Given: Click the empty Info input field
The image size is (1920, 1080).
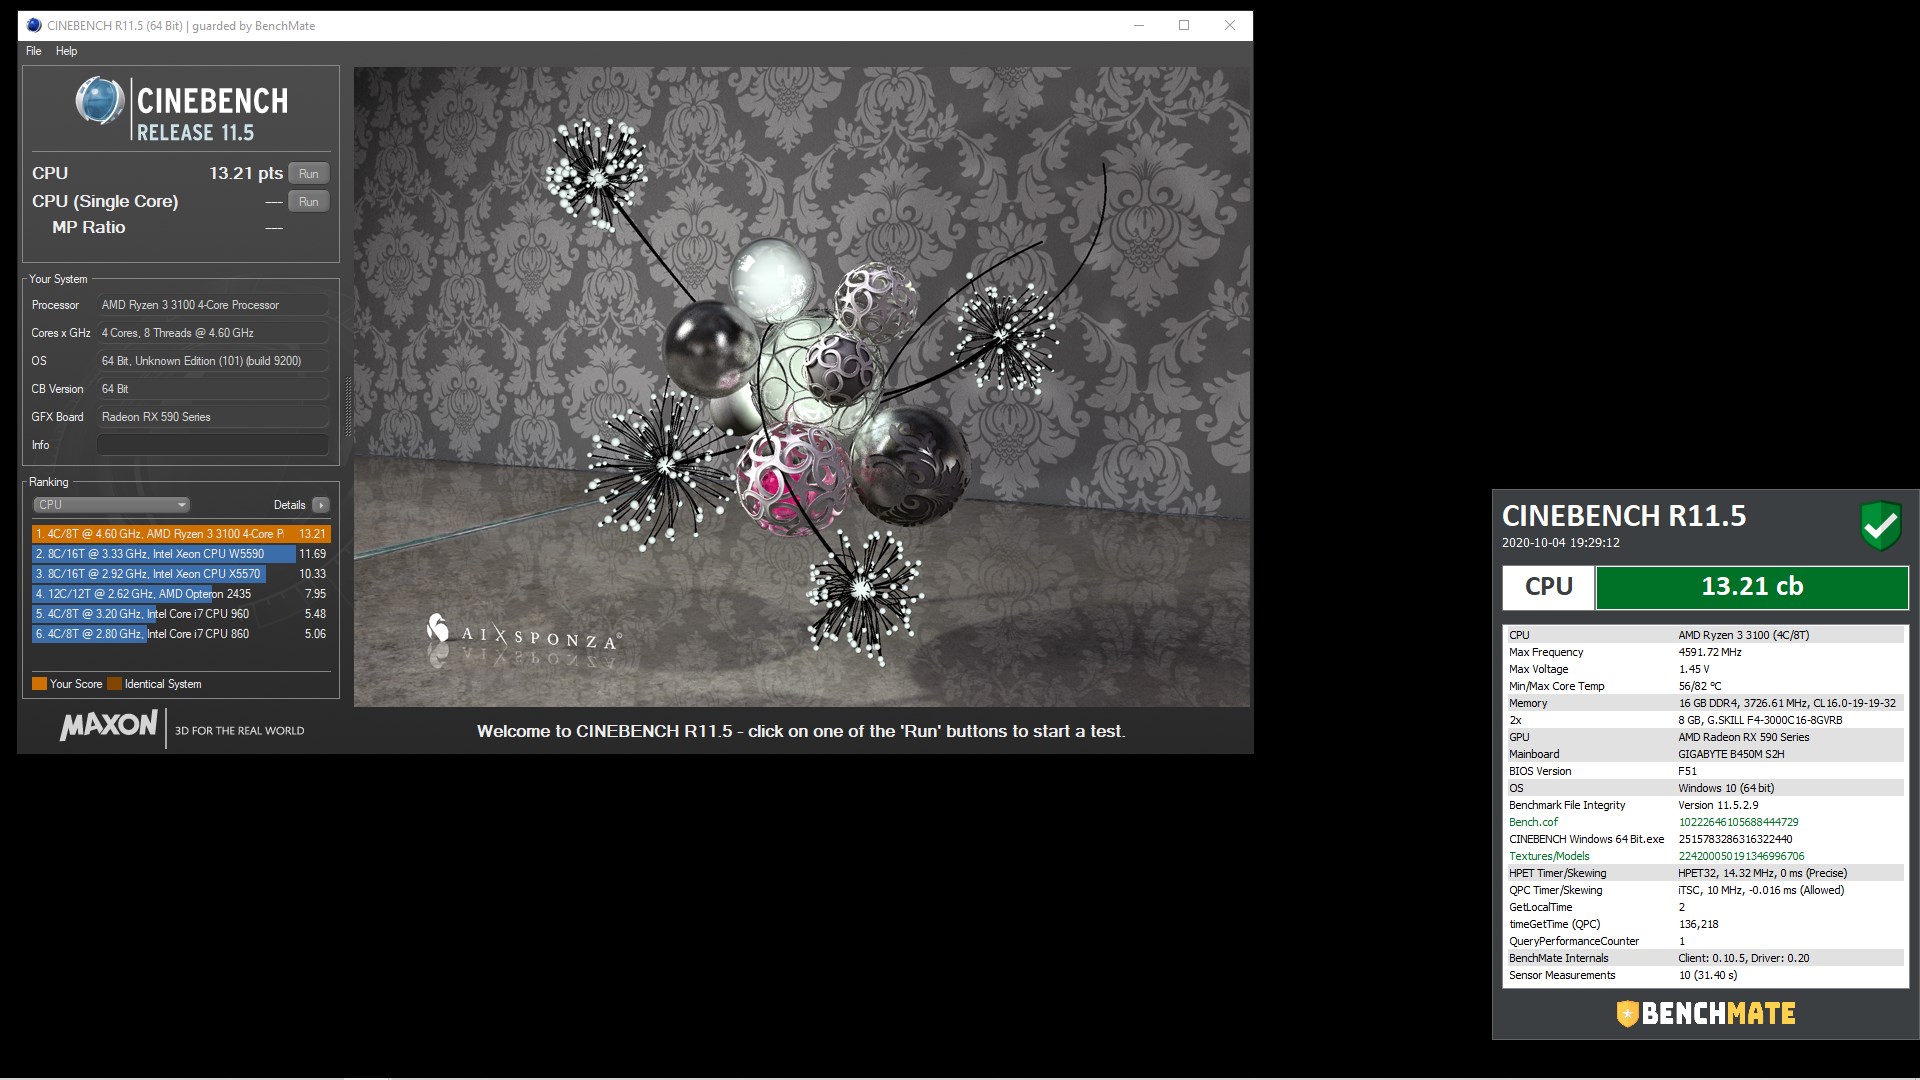Looking at the screenshot, I should pyautogui.click(x=212, y=445).
